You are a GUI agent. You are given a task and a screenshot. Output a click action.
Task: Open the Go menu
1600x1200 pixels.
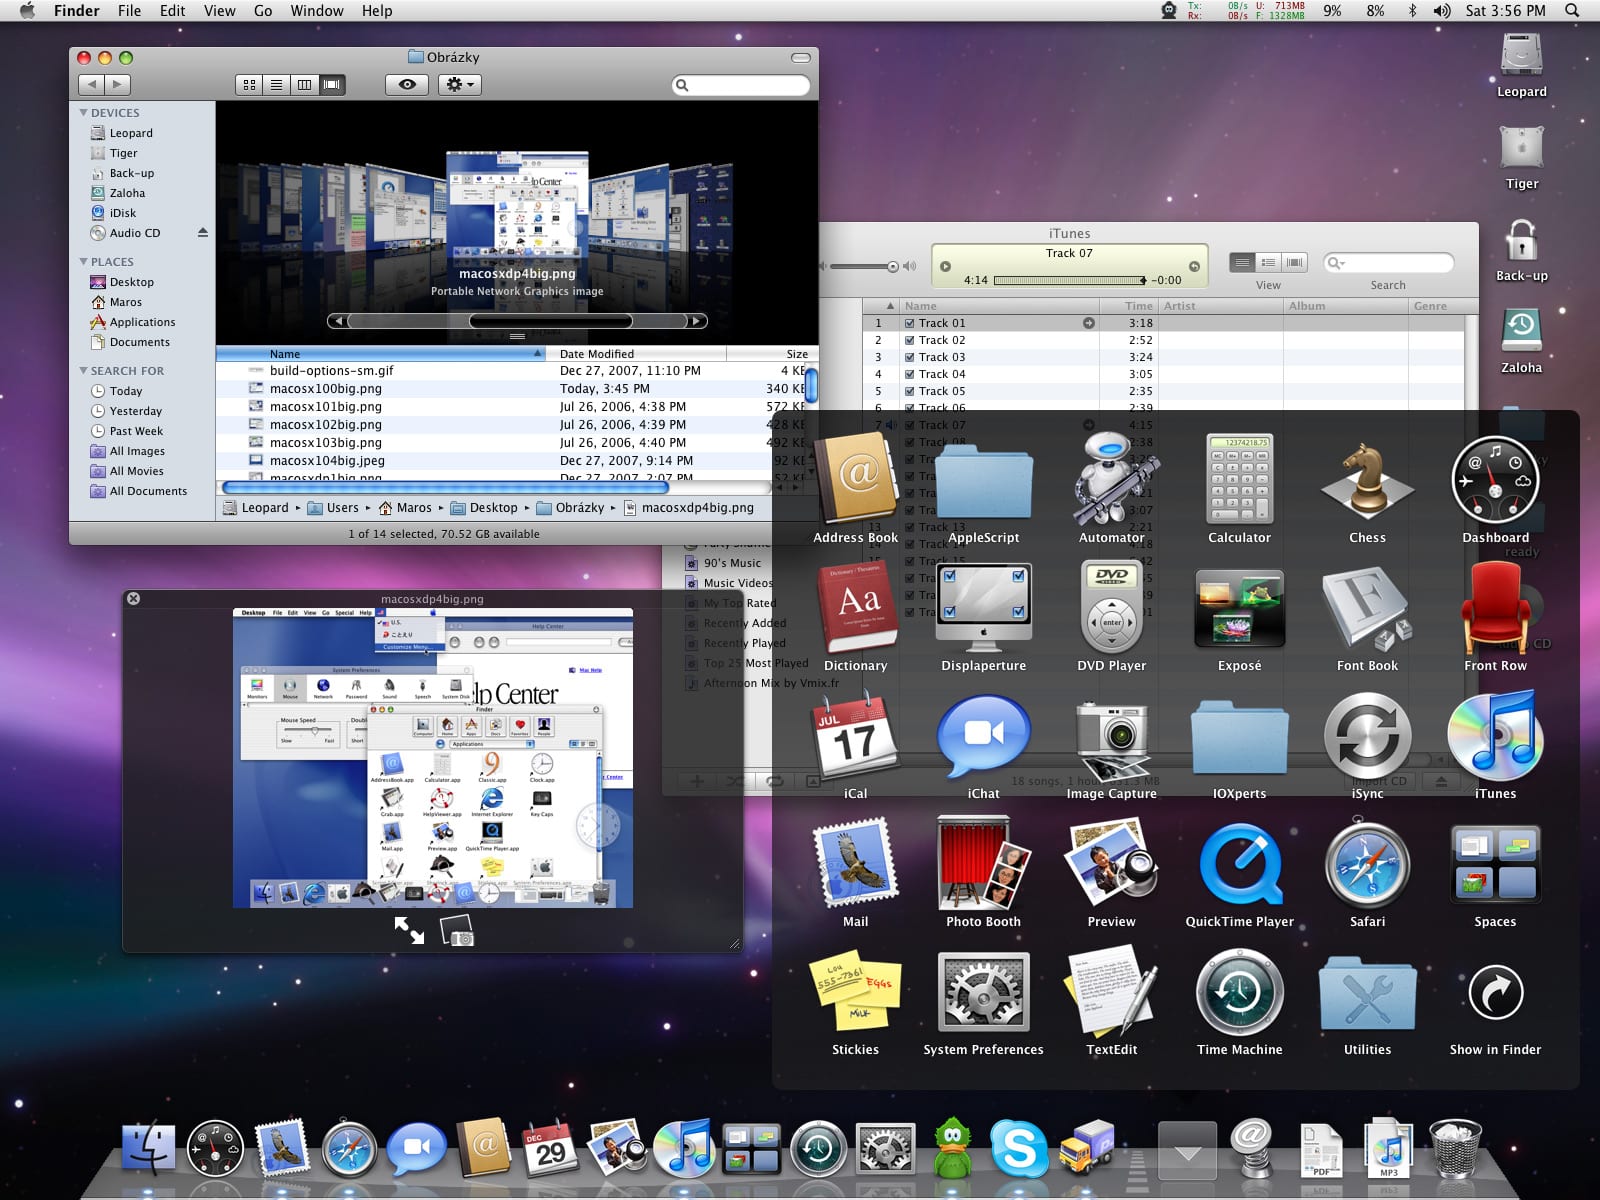point(263,11)
